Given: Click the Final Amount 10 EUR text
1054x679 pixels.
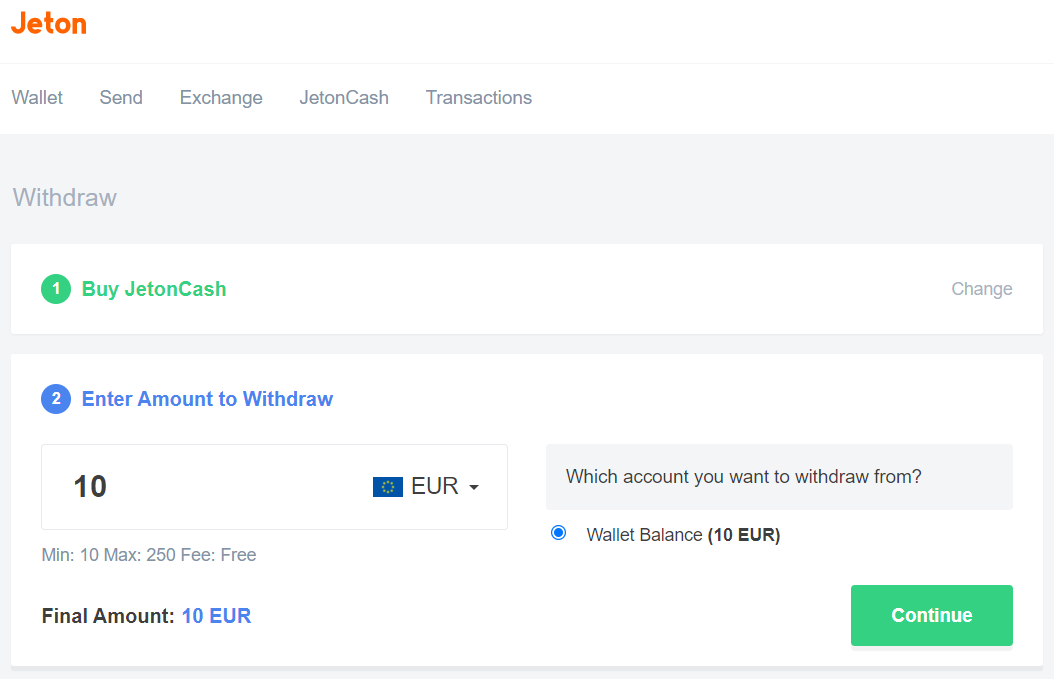Looking at the screenshot, I should pos(147,616).
